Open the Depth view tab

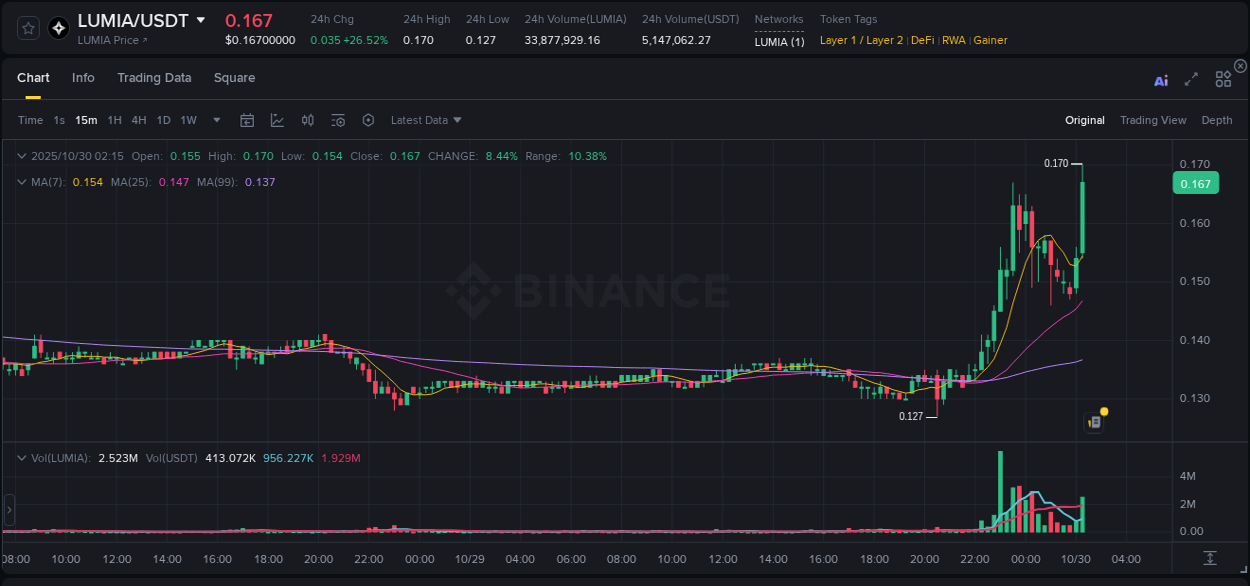[x=1216, y=120]
